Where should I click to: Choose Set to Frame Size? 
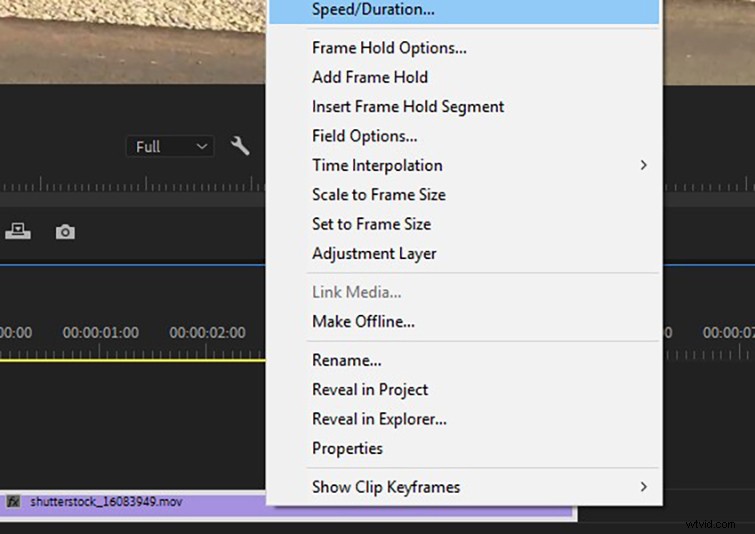click(464, 224)
